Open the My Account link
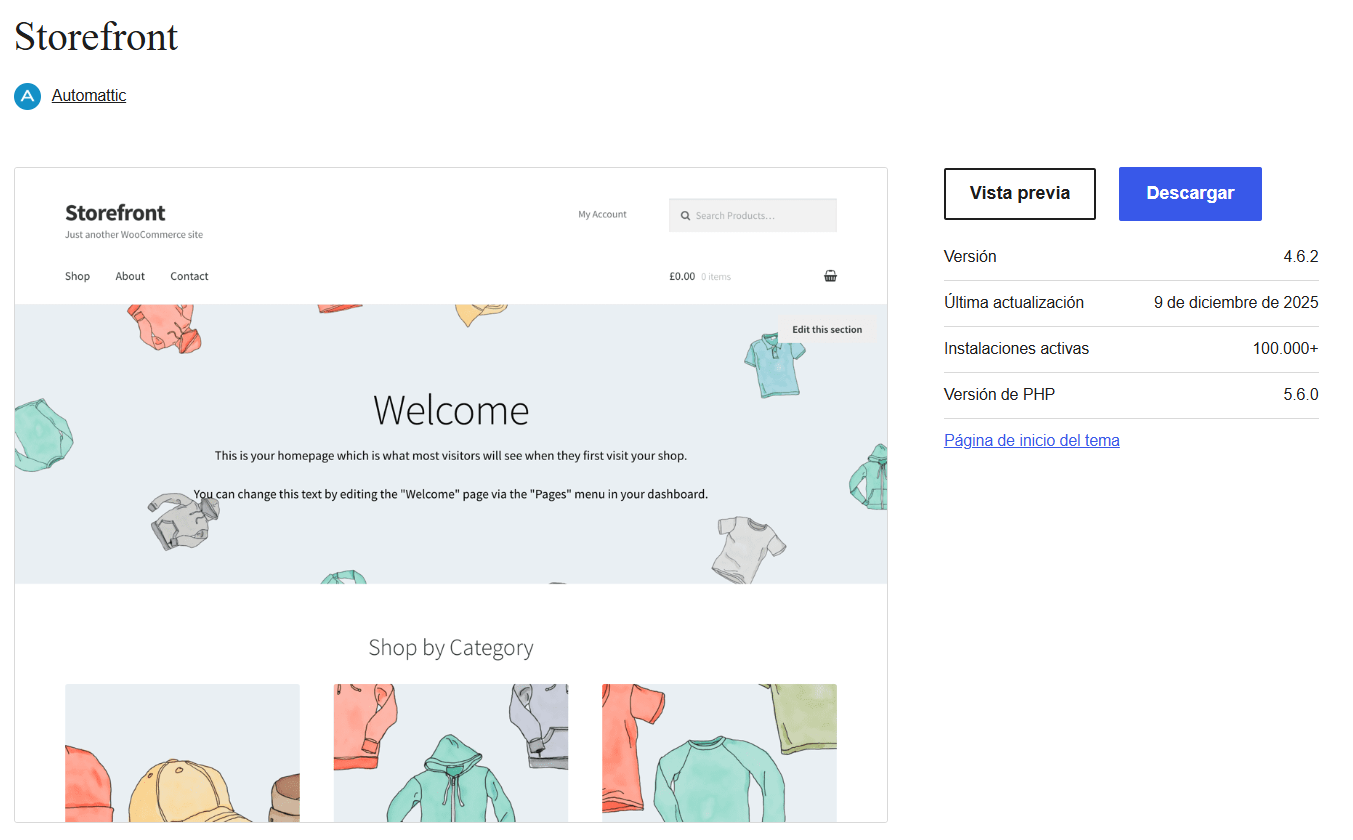Viewport: 1353px width, 840px height. point(602,214)
